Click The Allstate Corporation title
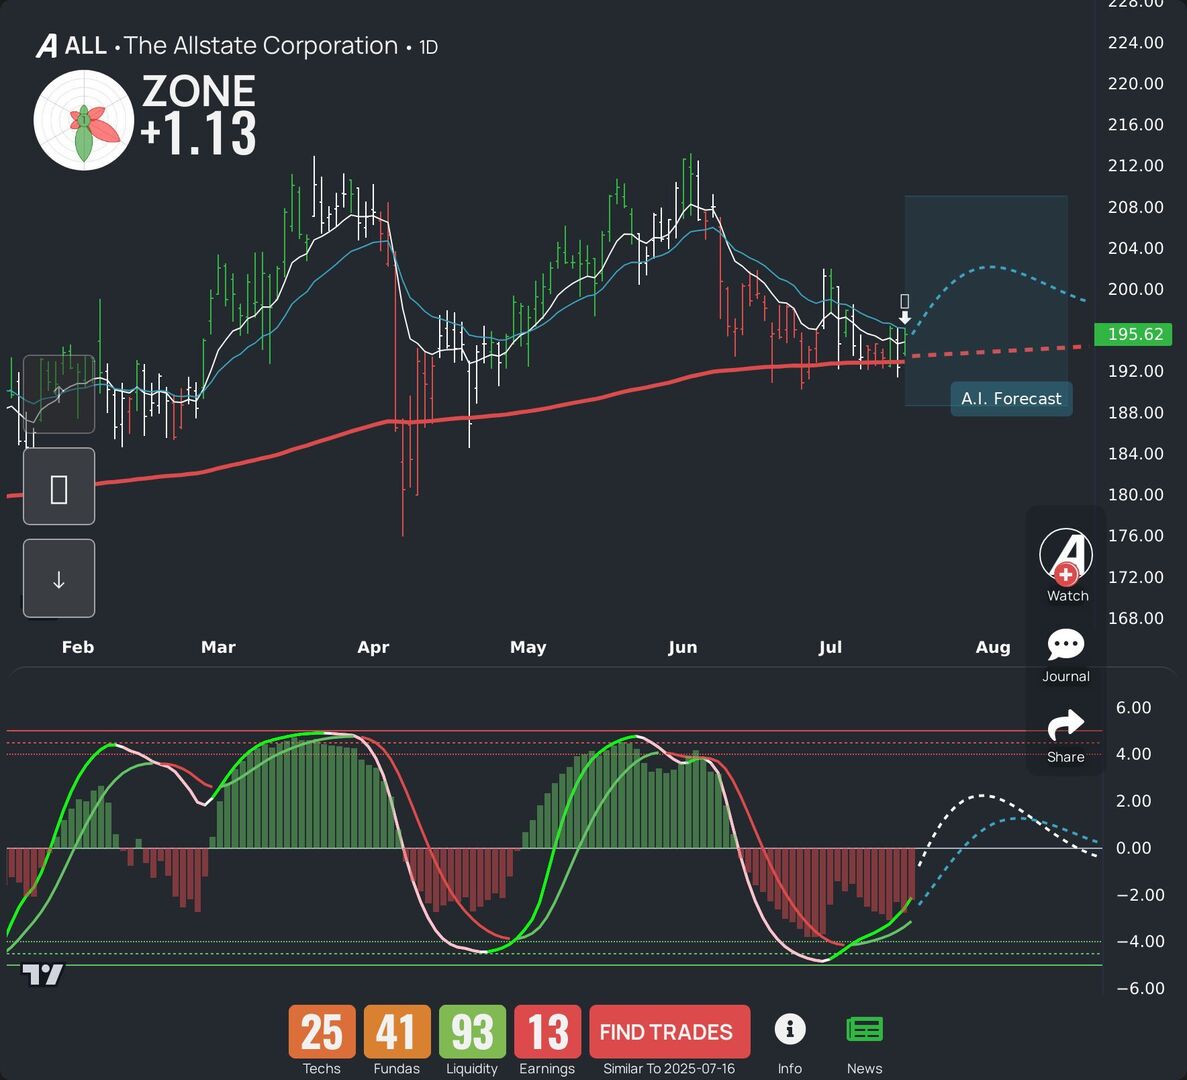This screenshot has height=1080, width=1187. [261, 46]
